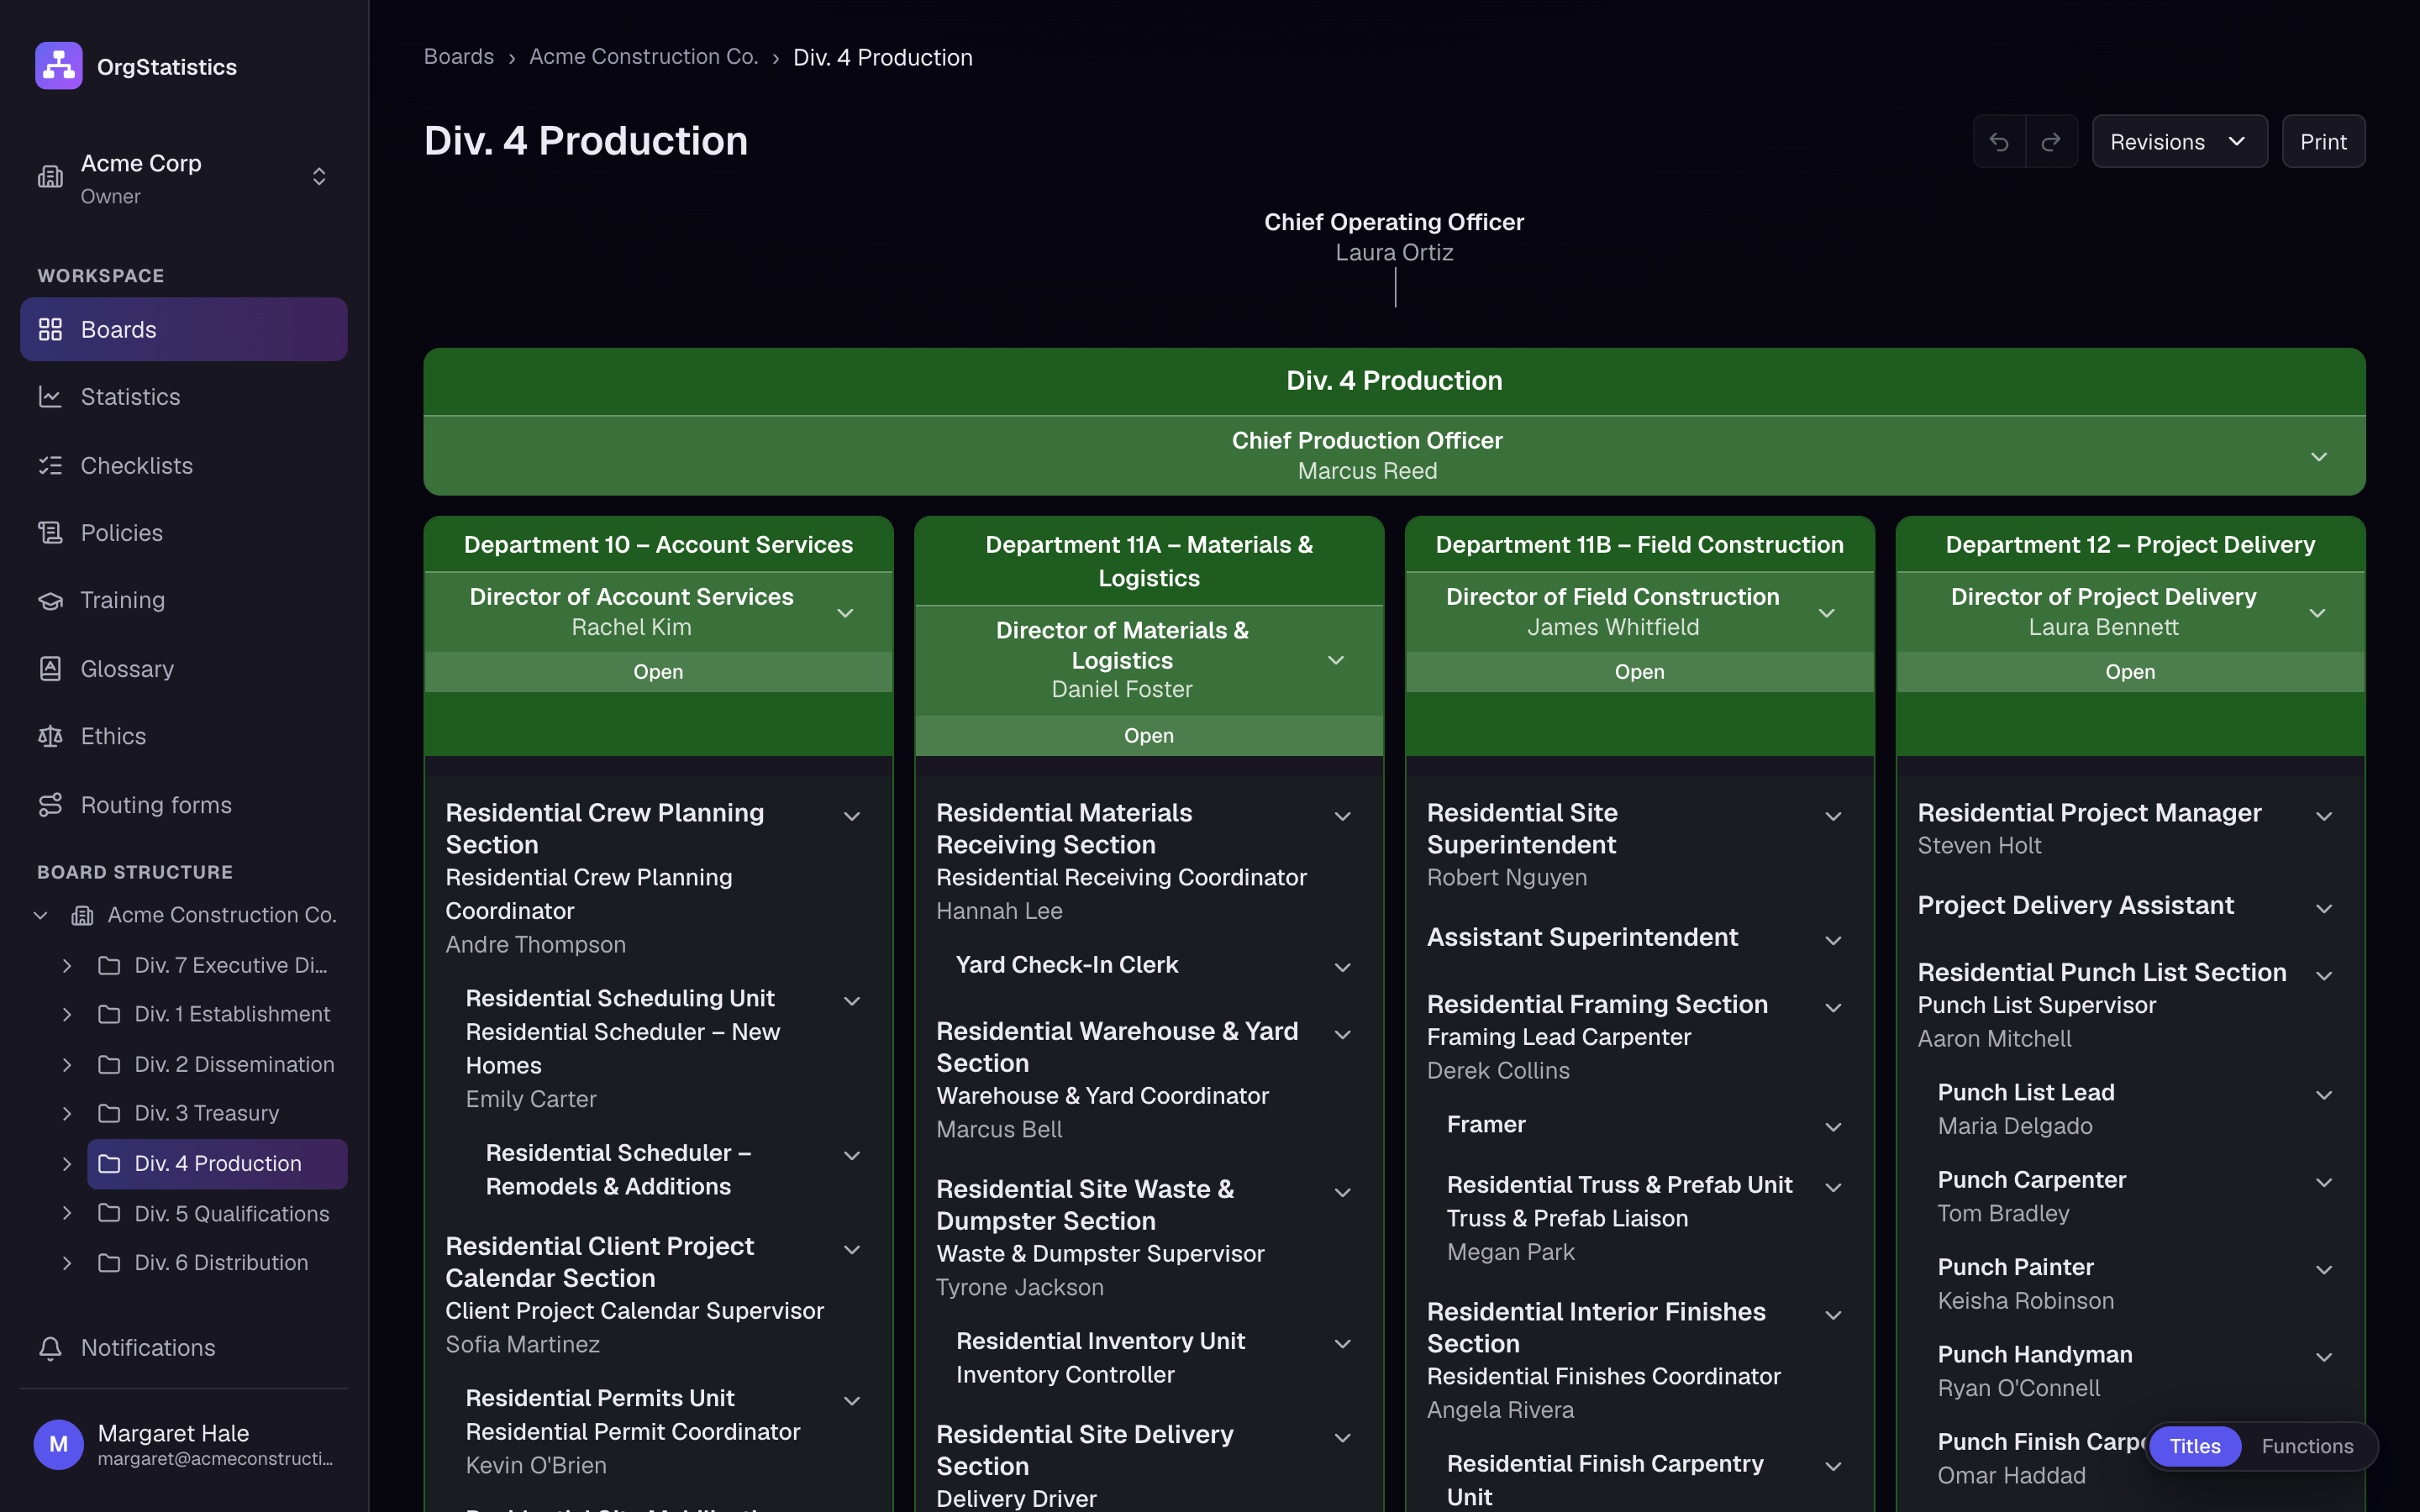Expand Chief Production Officer chevron
Viewport: 2420px width, 1512px height.
click(x=2319, y=456)
